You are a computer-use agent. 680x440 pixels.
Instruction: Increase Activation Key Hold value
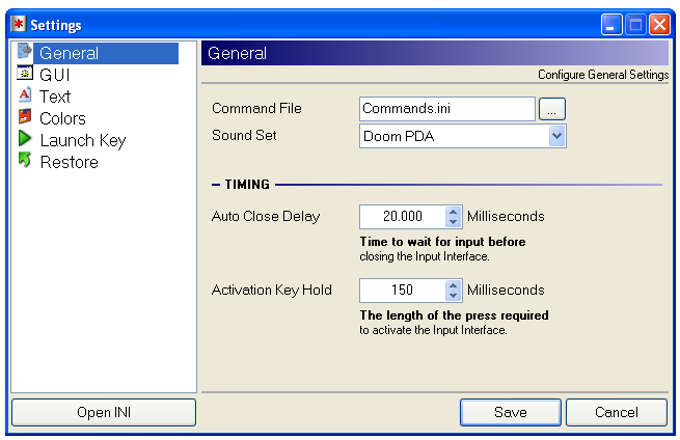click(453, 285)
